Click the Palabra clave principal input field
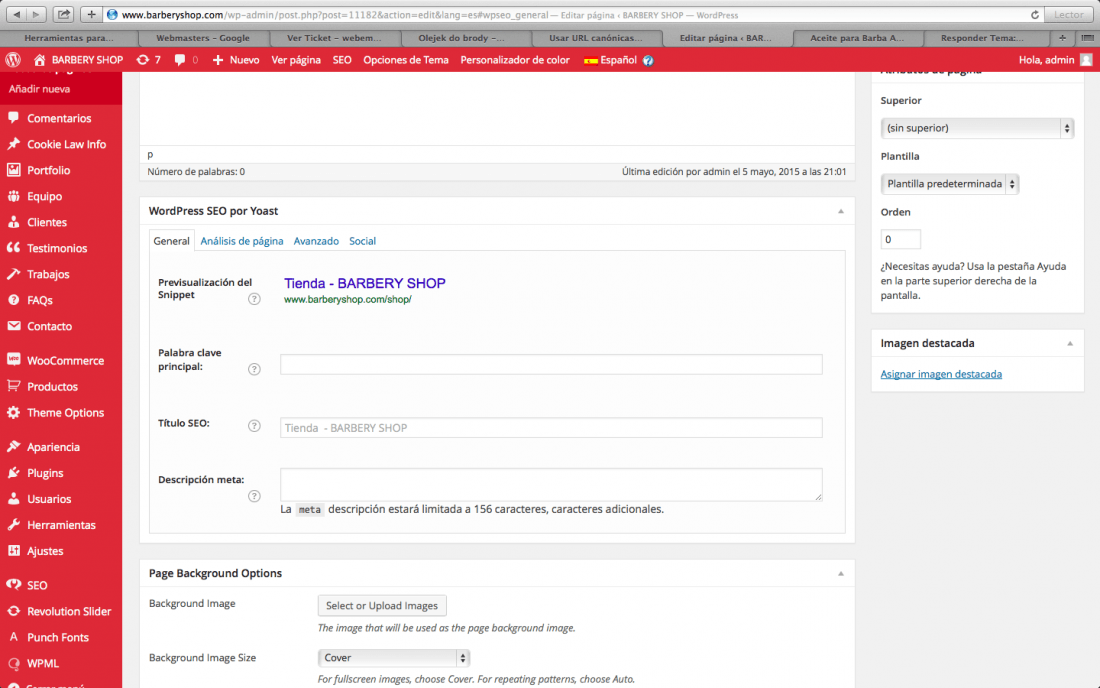Screen dimensions: 1100x688 click(x=551, y=364)
